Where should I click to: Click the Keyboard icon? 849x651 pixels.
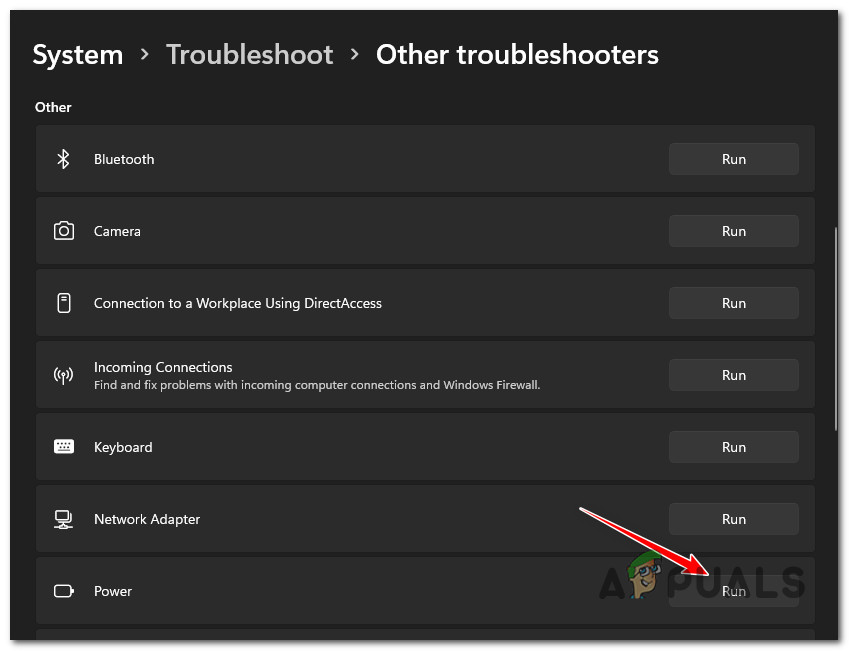[x=63, y=447]
